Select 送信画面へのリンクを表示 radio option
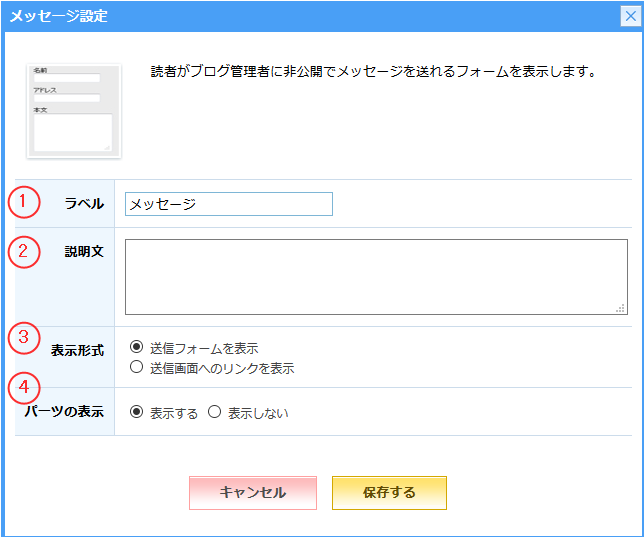 [x=137, y=368]
